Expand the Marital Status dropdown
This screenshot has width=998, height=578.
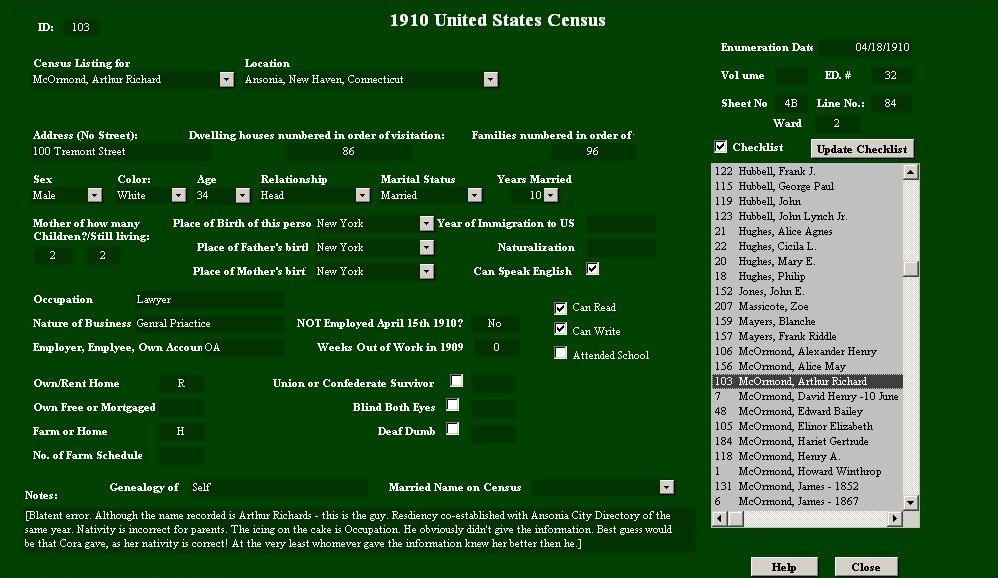(474, 195)
